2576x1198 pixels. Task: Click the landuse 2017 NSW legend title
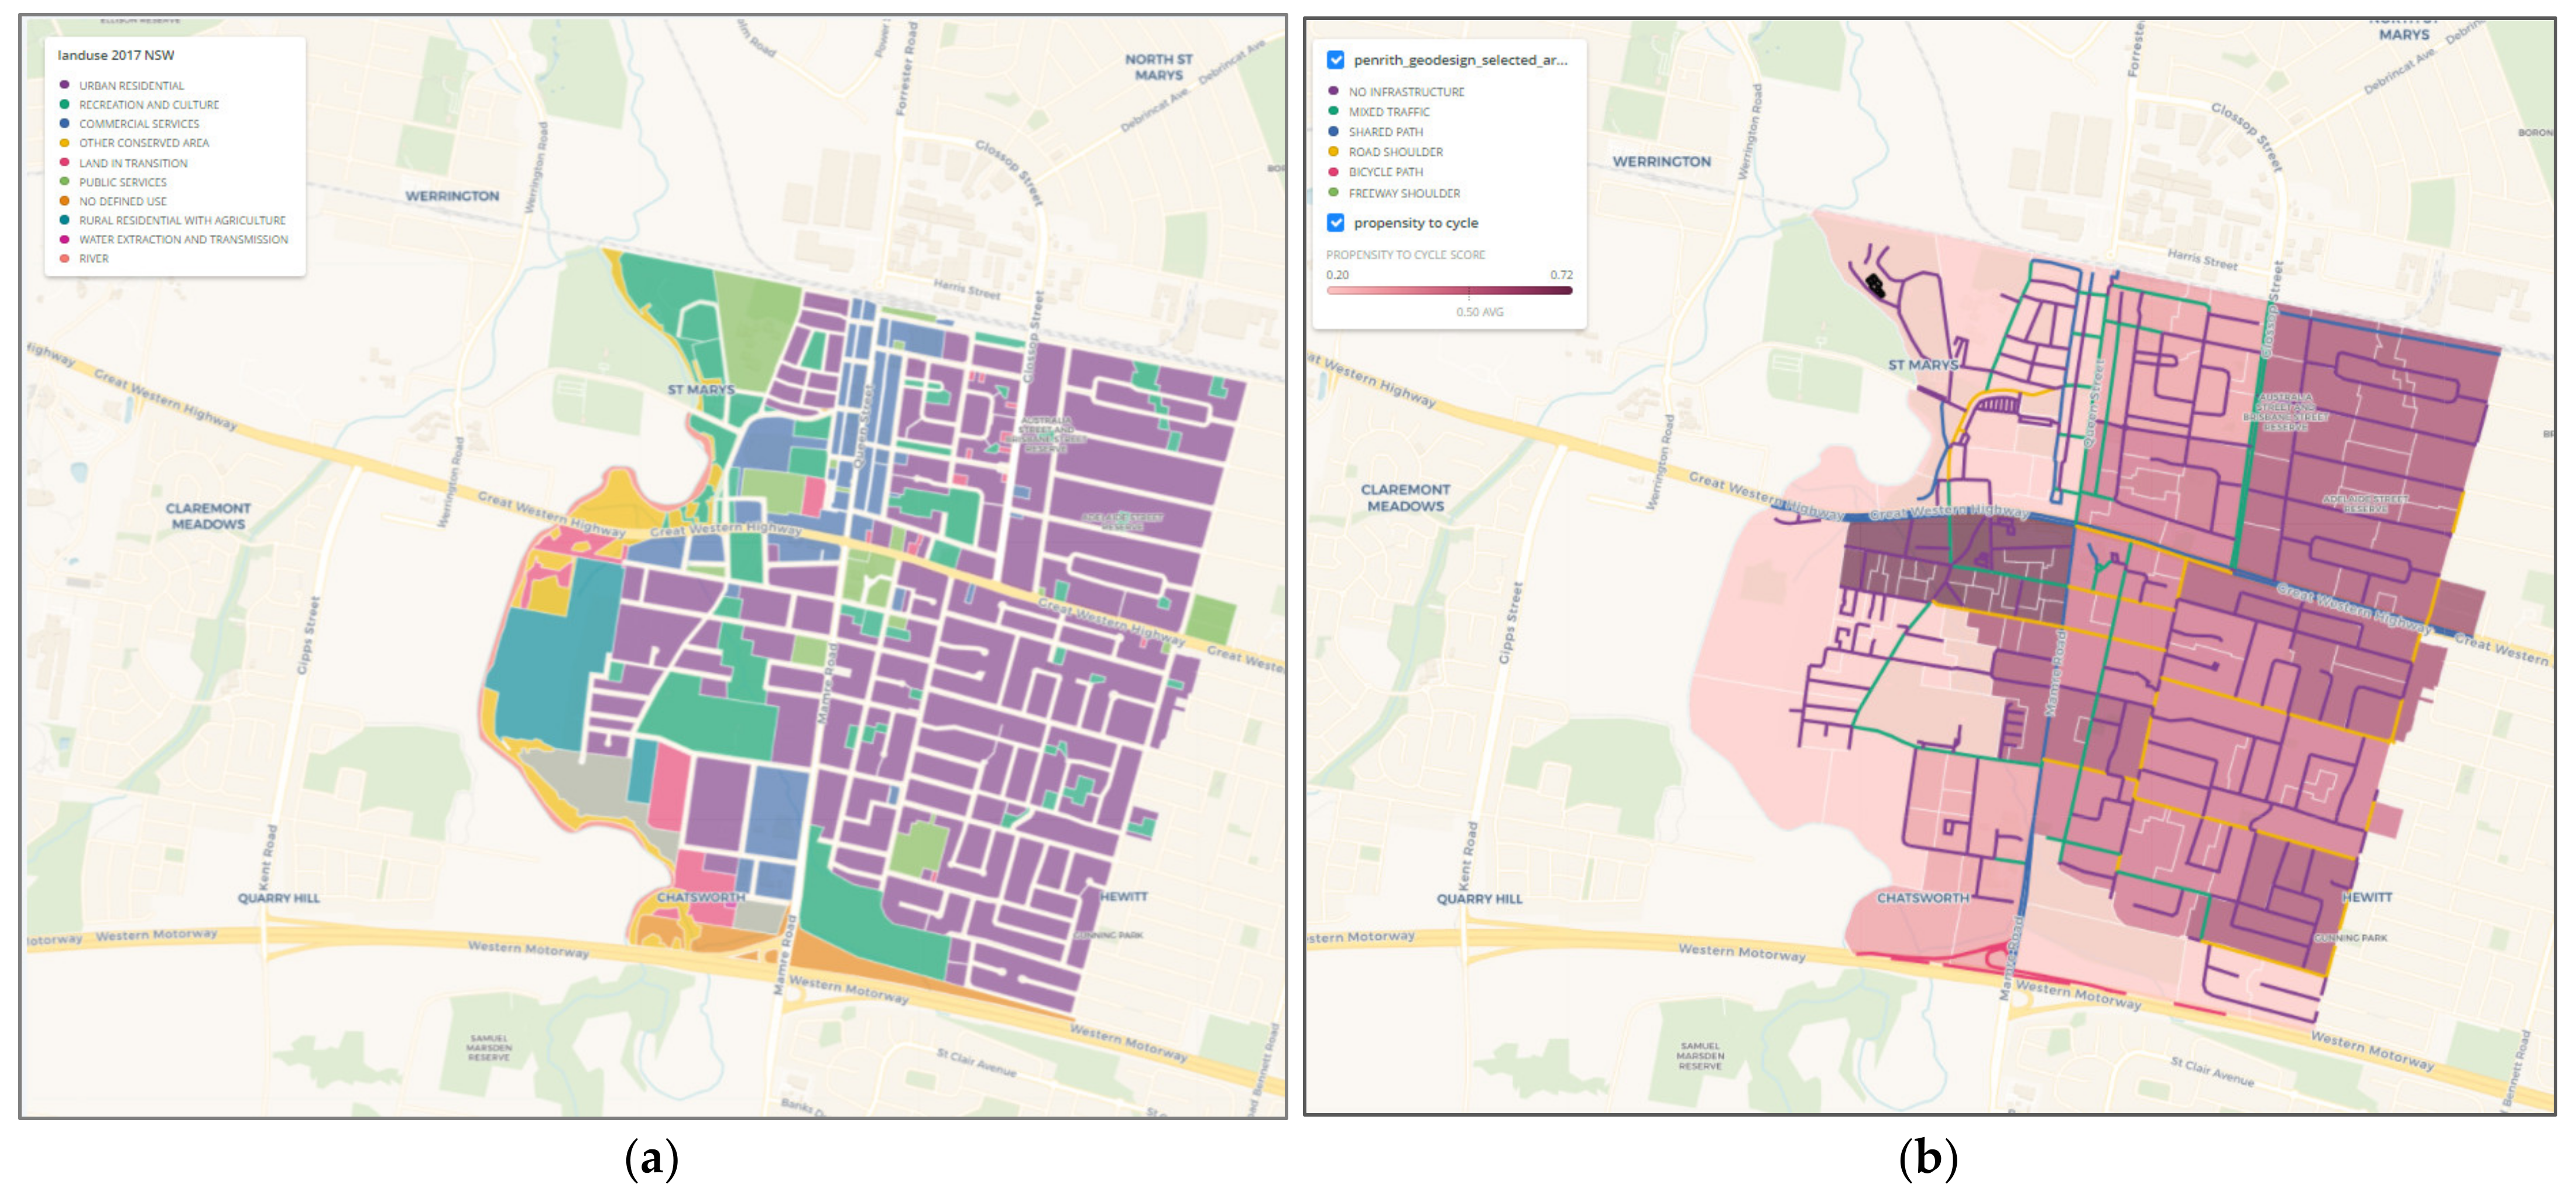click(x=116, y=55)
